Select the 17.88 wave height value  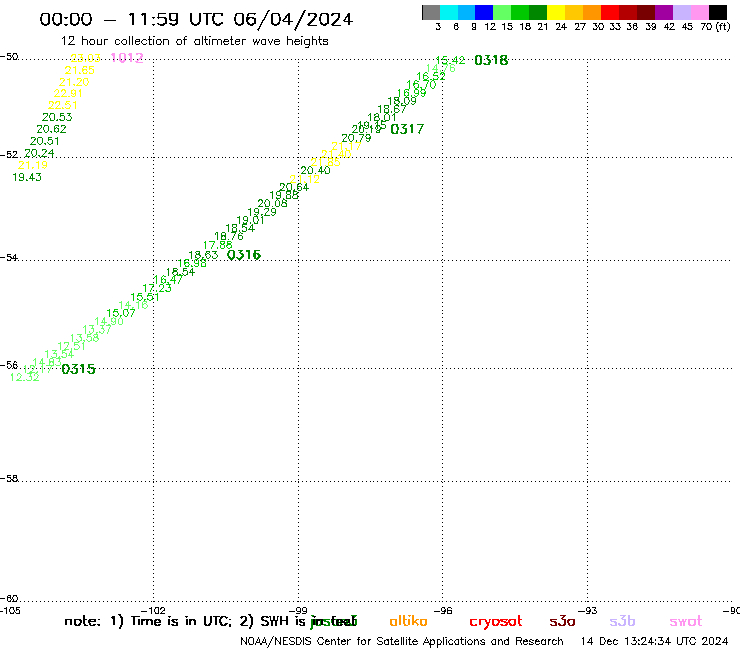(x=218, y=245)
